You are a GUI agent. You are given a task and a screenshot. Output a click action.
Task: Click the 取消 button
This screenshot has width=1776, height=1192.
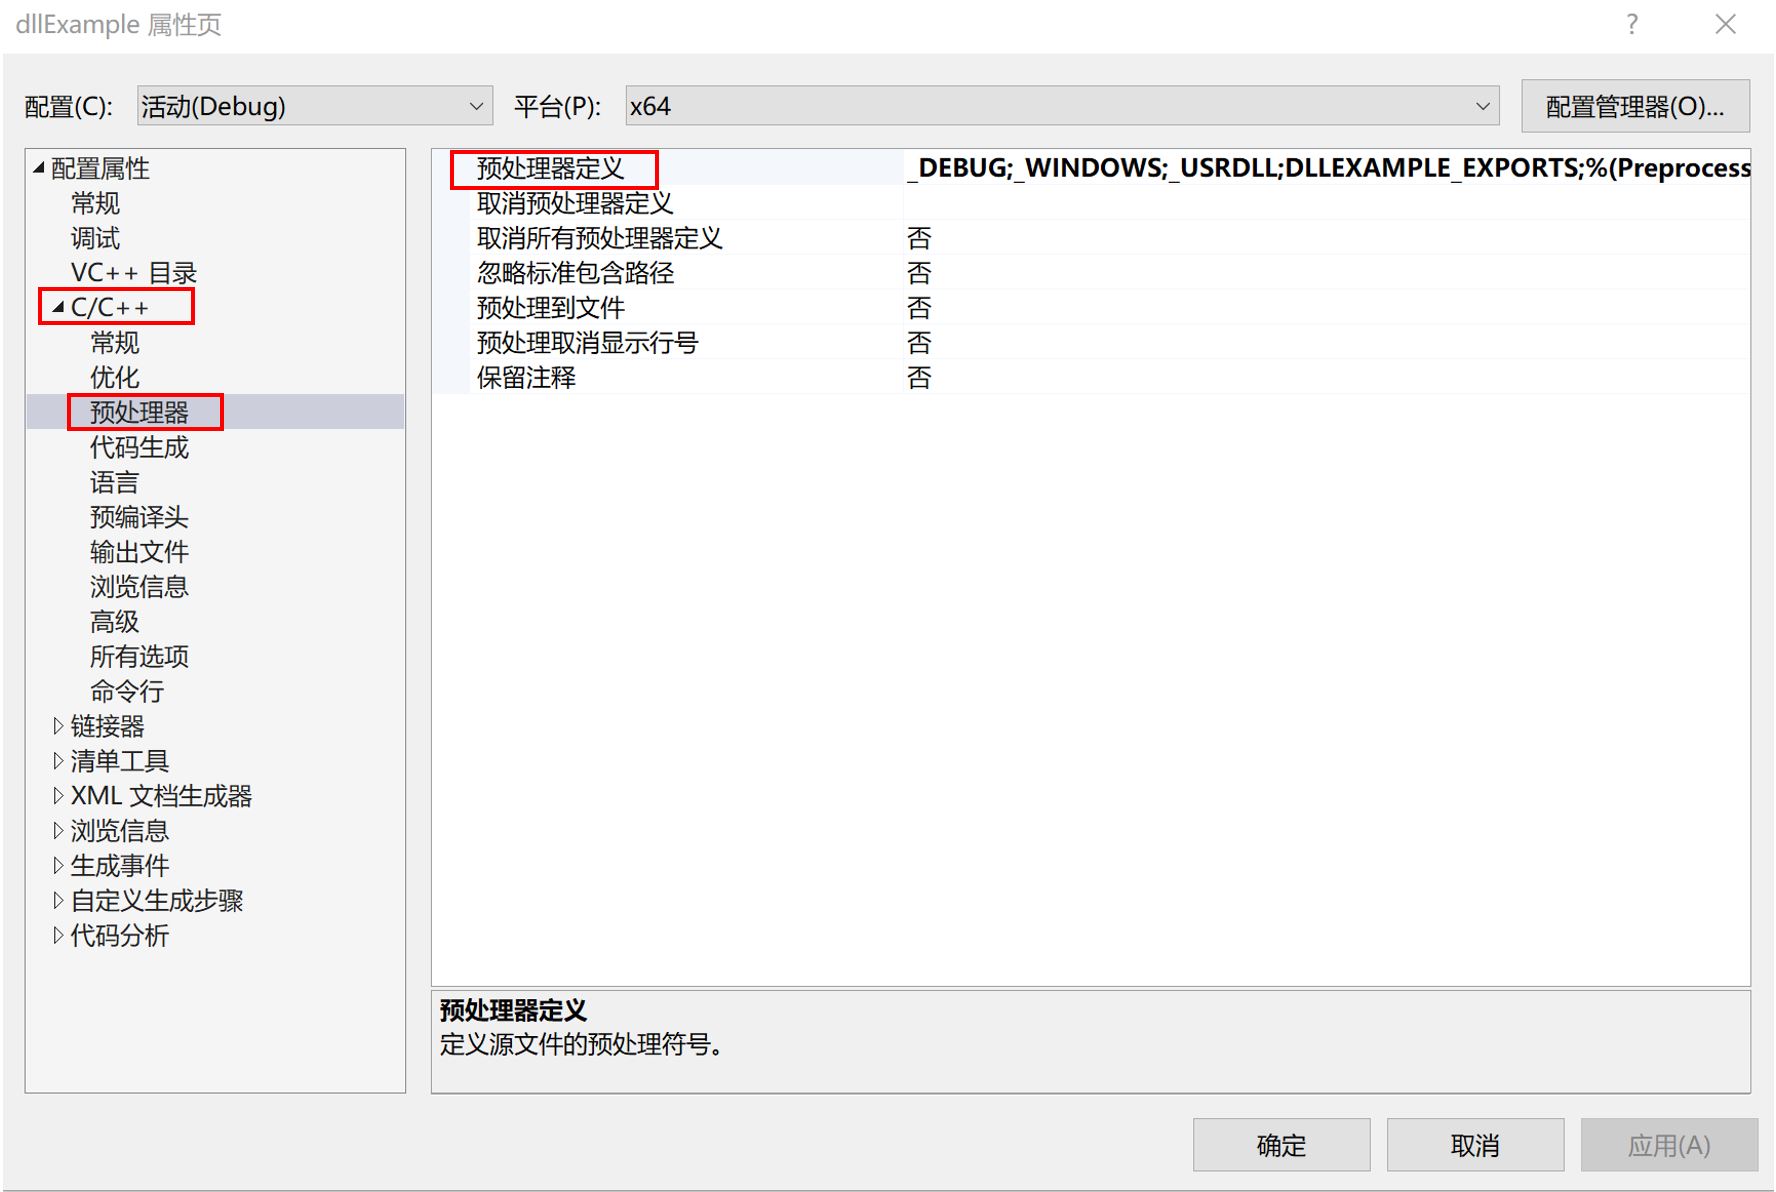point(1475,1145)
